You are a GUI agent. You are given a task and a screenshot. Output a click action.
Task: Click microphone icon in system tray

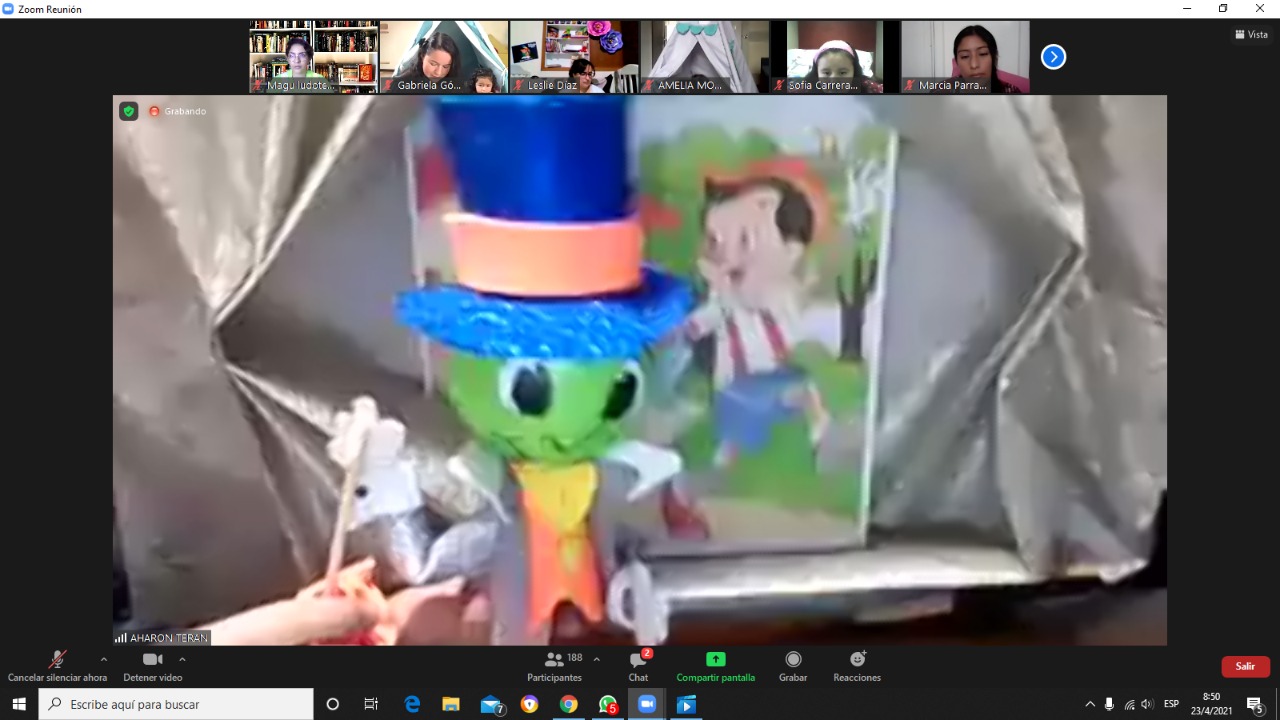[1109, 704]
